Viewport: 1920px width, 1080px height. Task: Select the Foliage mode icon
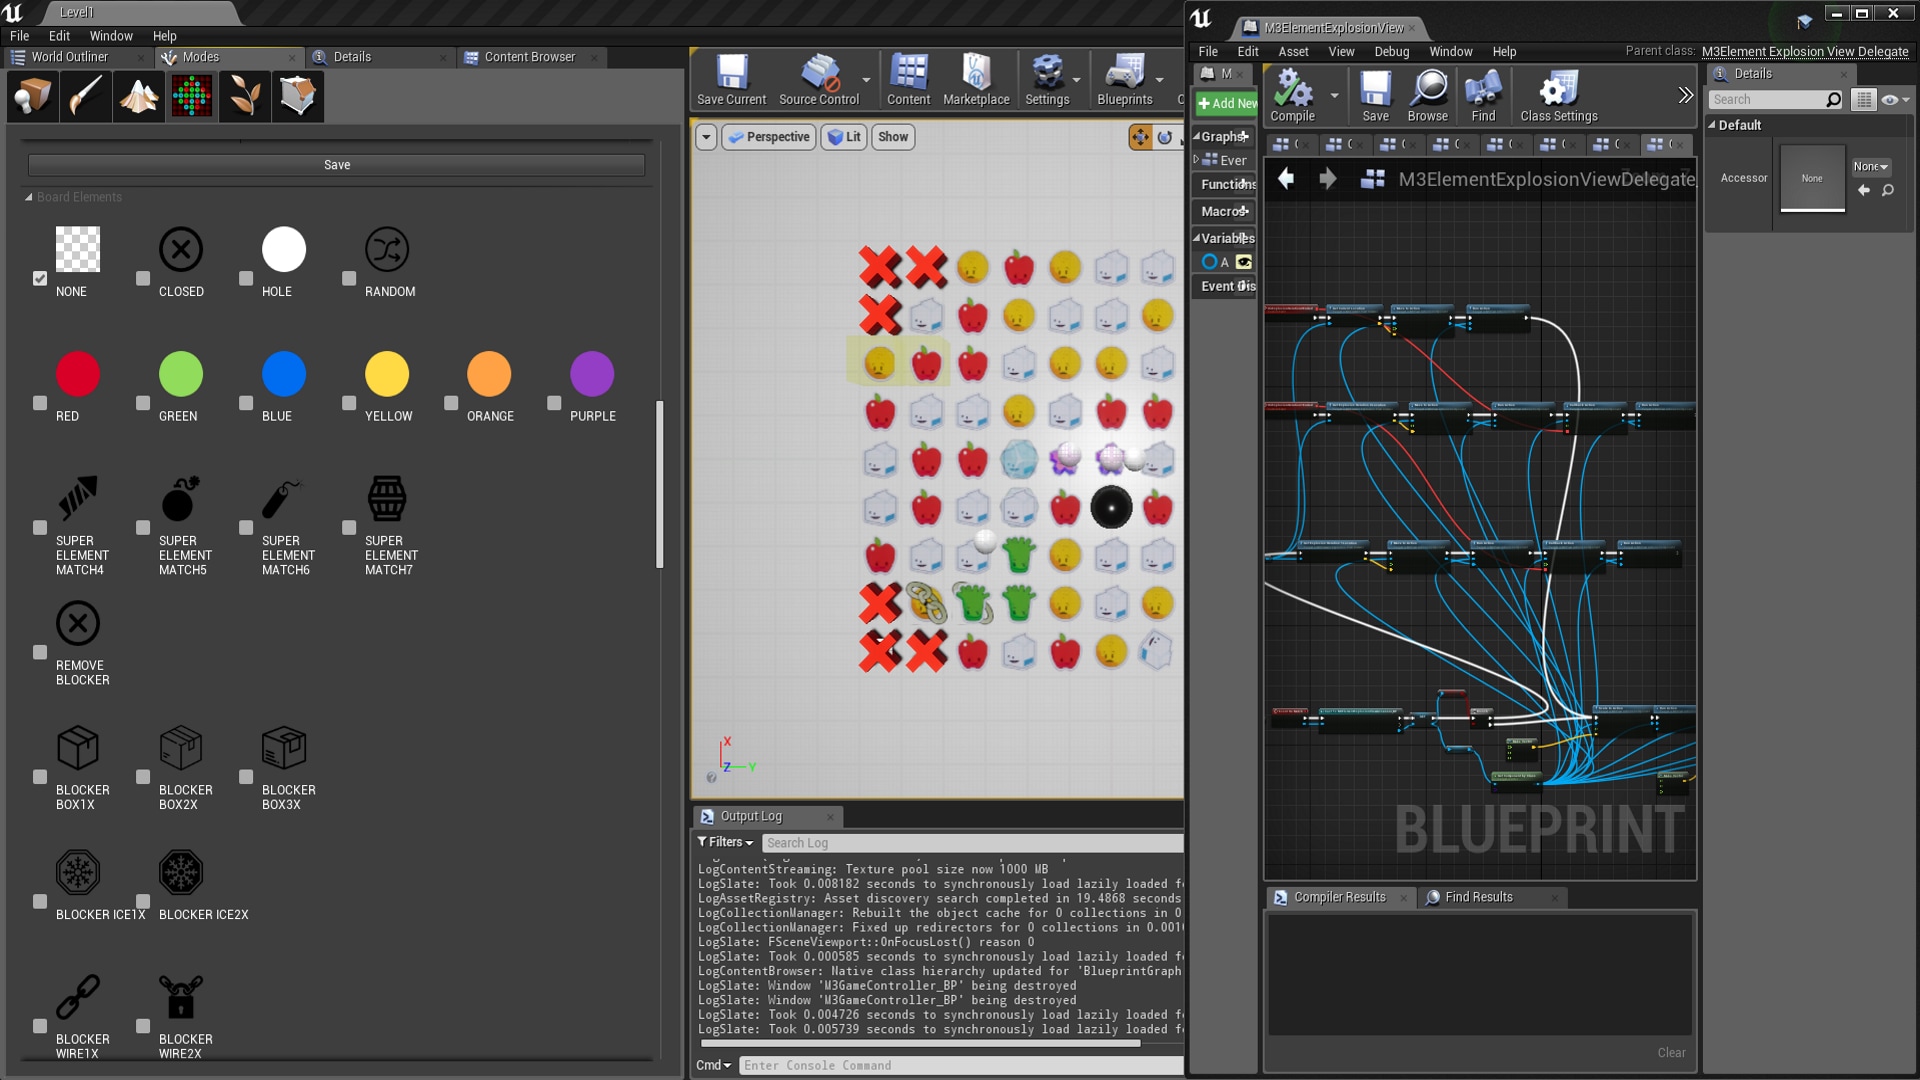click(x=244, y=96)
